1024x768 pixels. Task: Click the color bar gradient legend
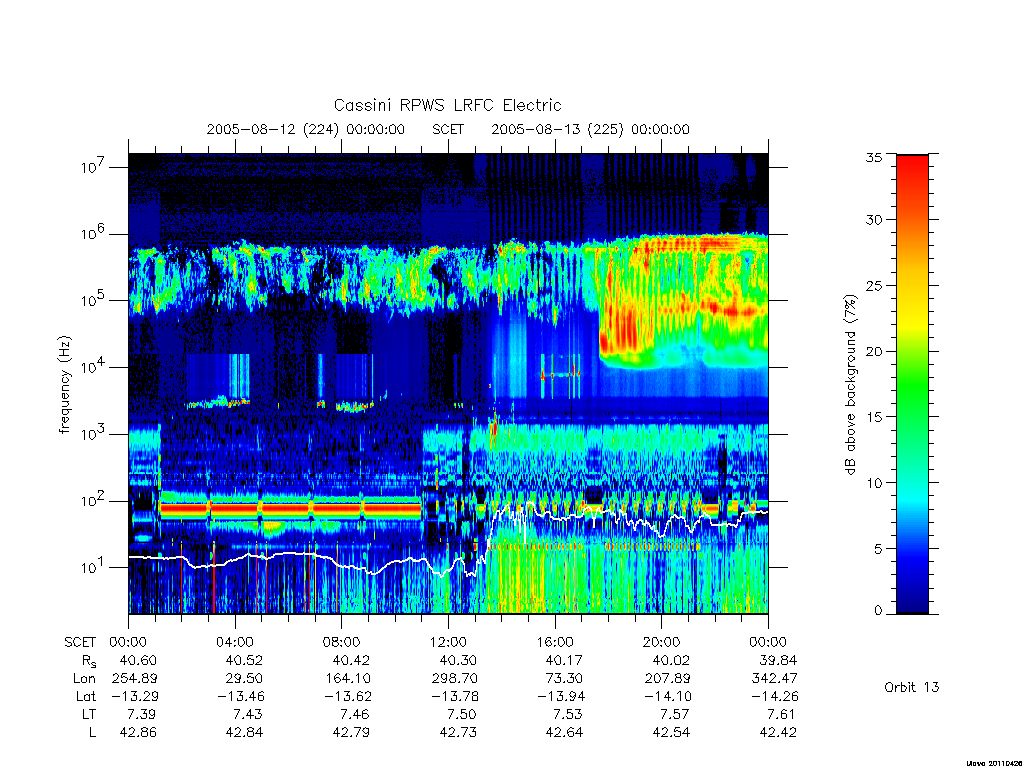coord(912,384)
